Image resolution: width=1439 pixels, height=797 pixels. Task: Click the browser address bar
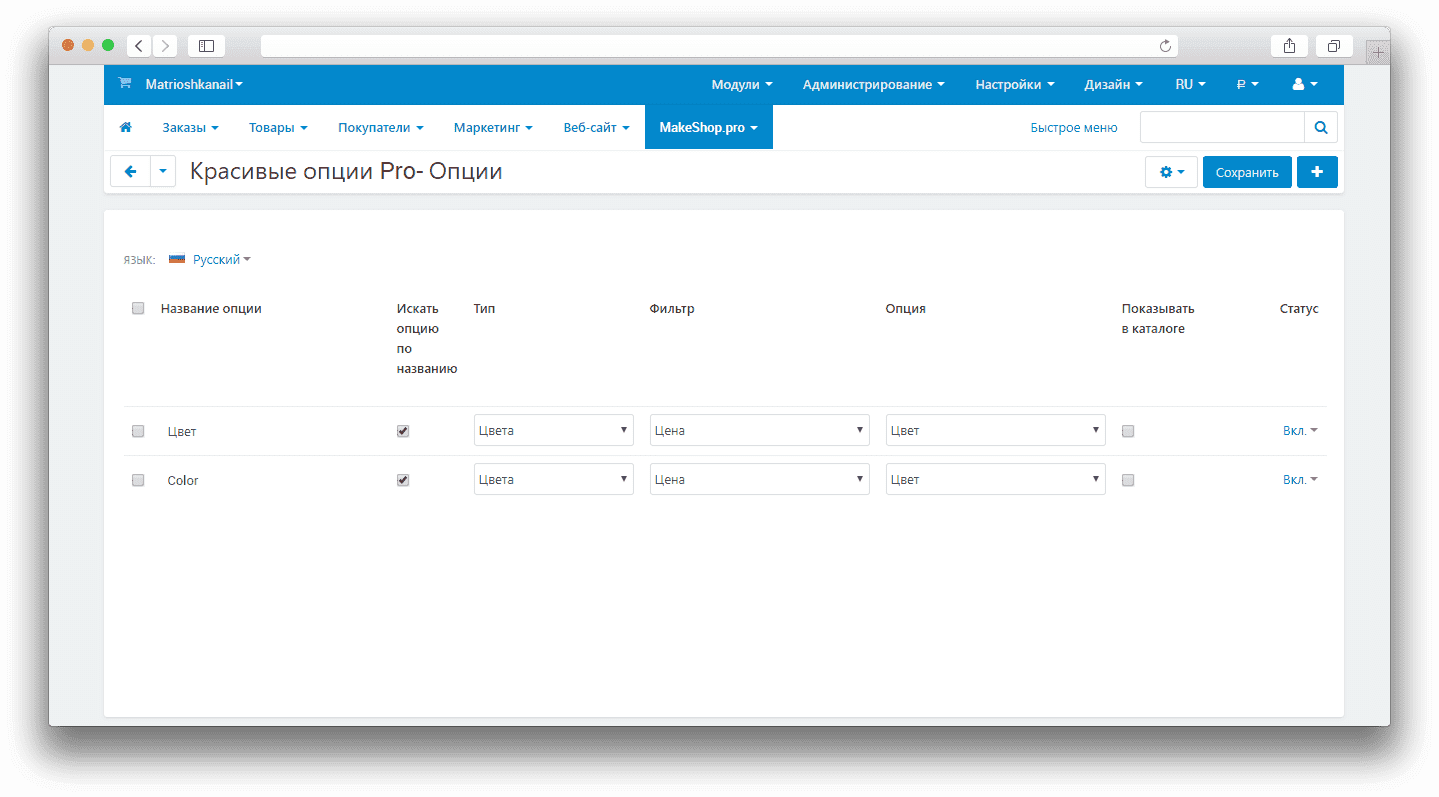pos(719,46)
